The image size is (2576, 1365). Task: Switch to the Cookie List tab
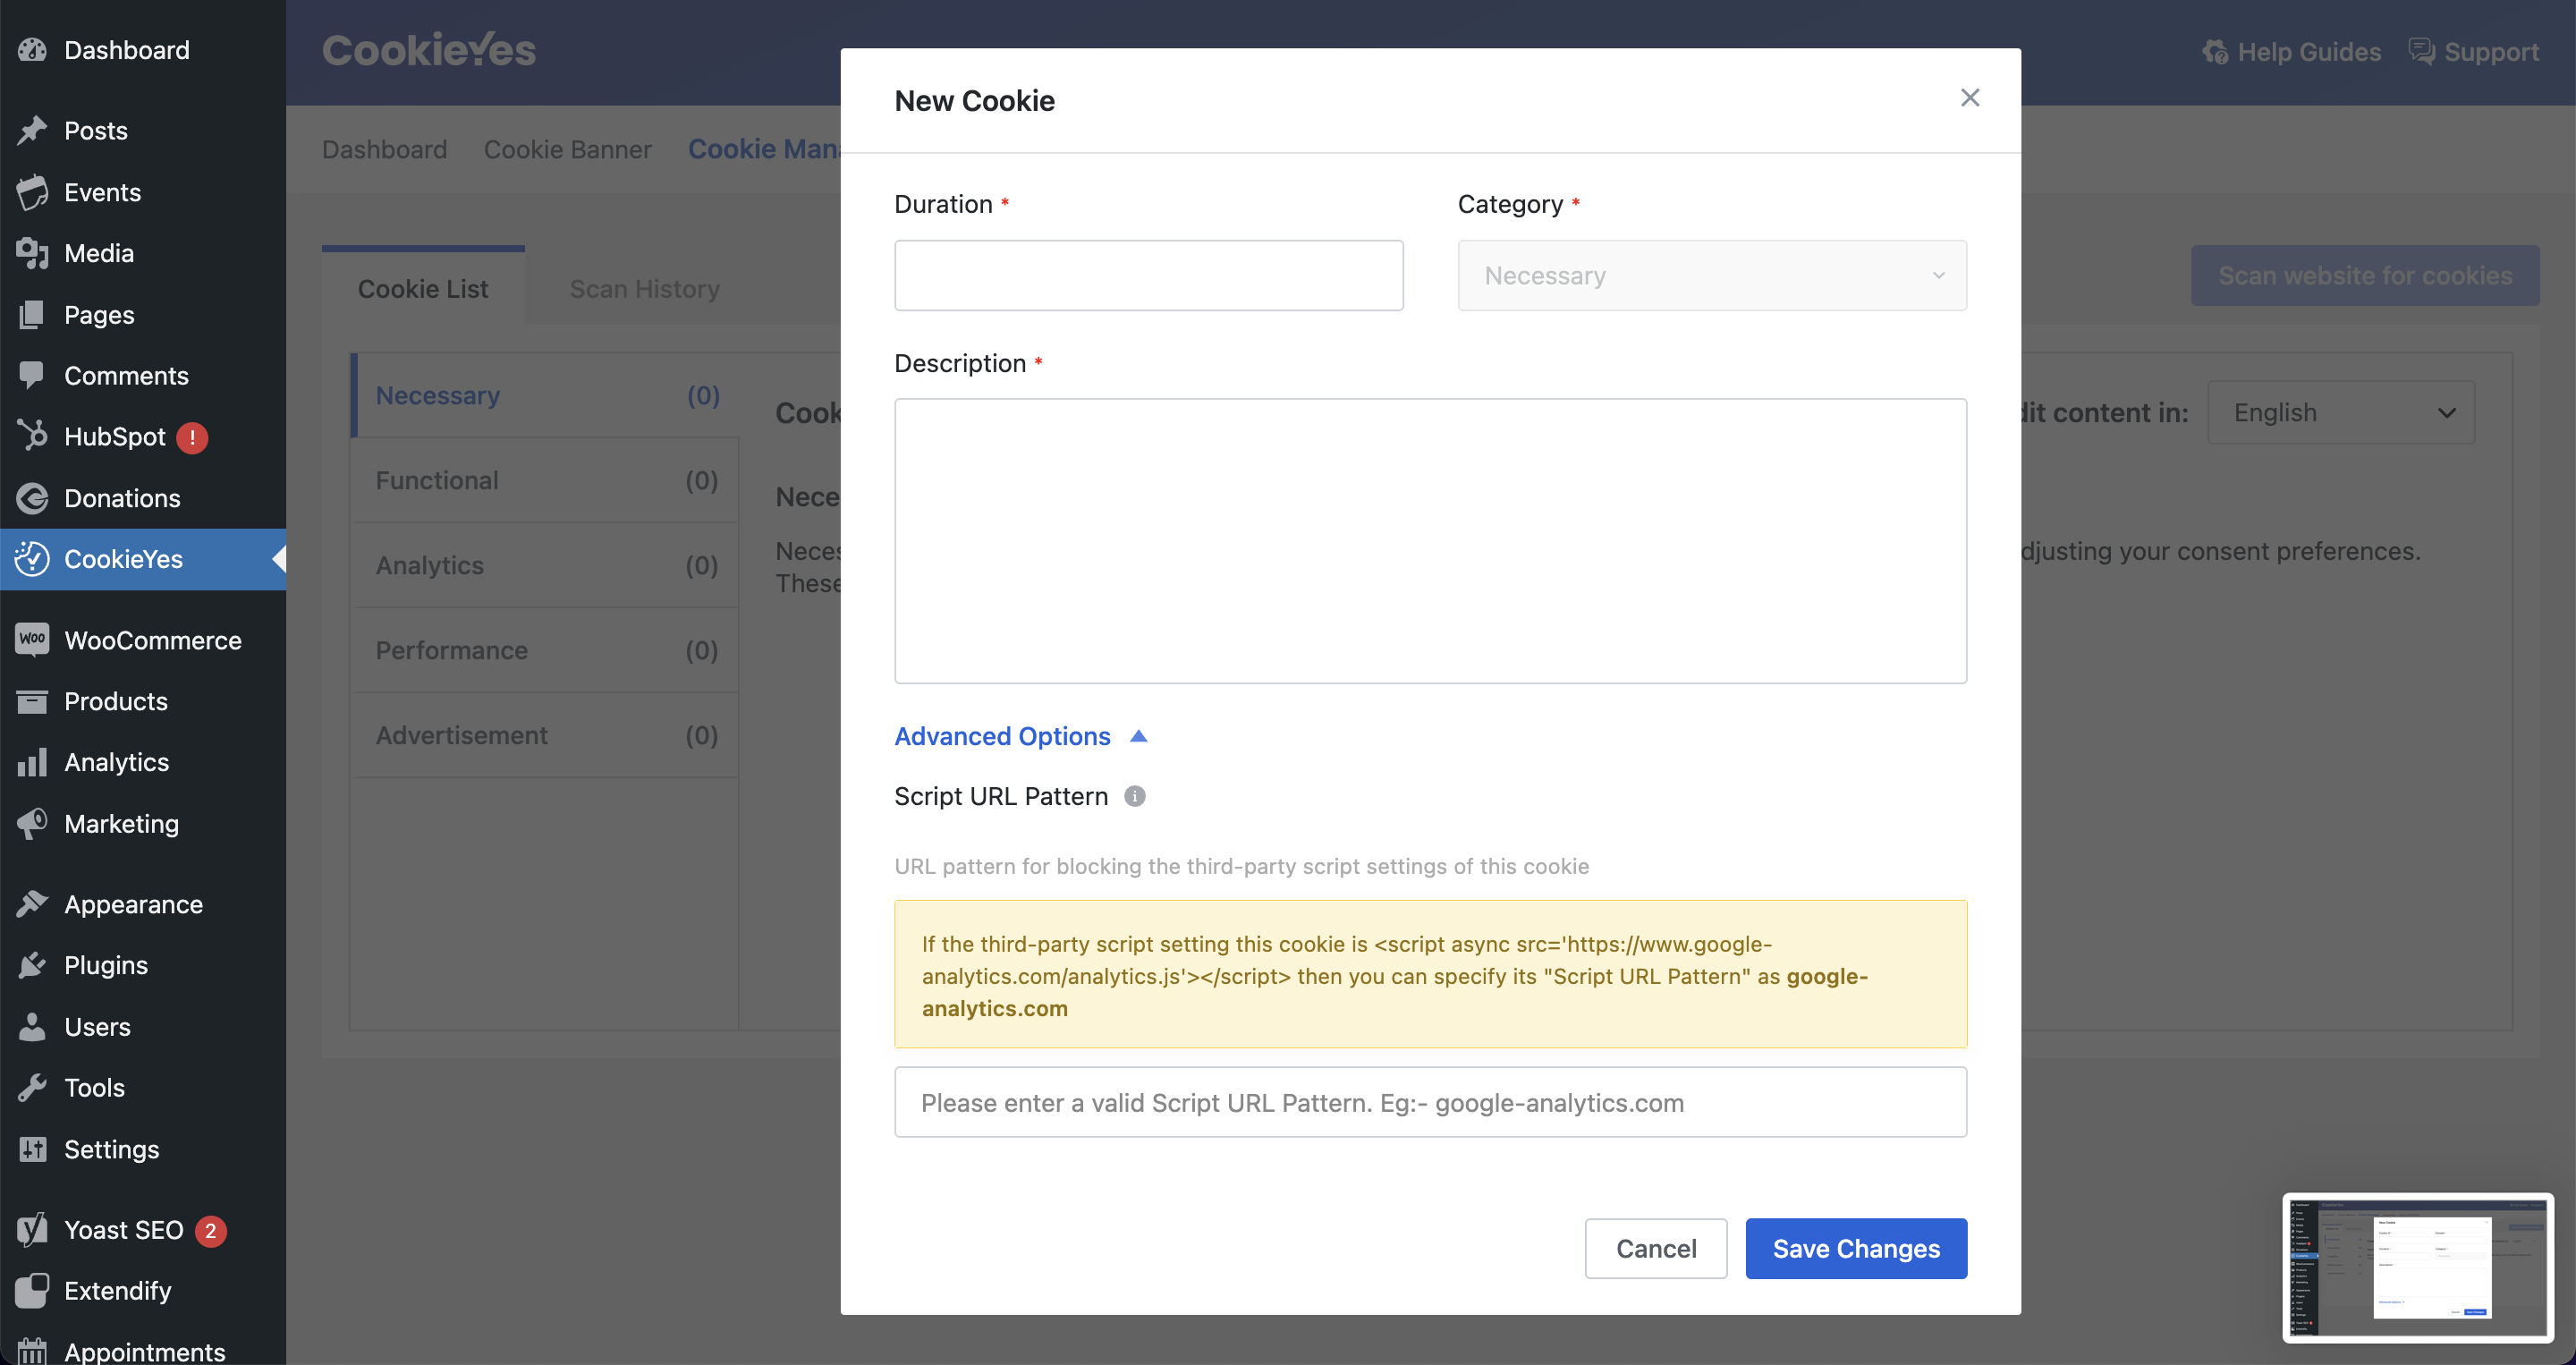[422, 286]
